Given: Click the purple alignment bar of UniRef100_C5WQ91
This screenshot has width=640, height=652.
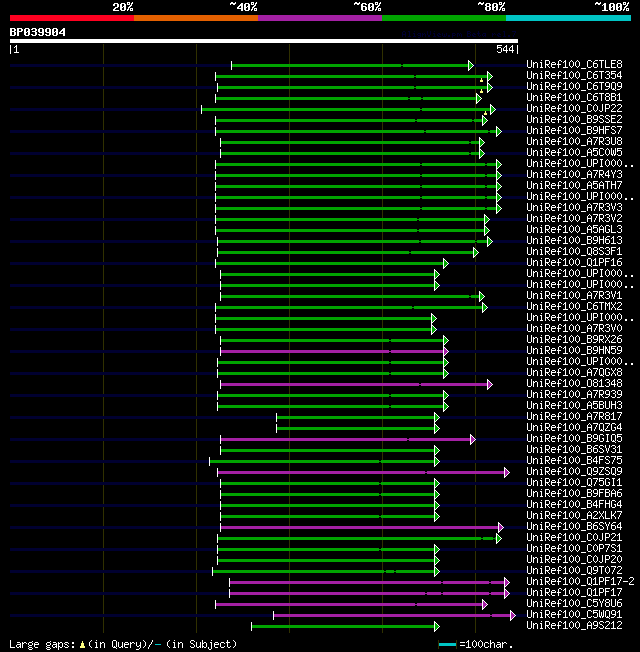Looking at the screenshot, I should pyautogui.click(x=394, y=615).
